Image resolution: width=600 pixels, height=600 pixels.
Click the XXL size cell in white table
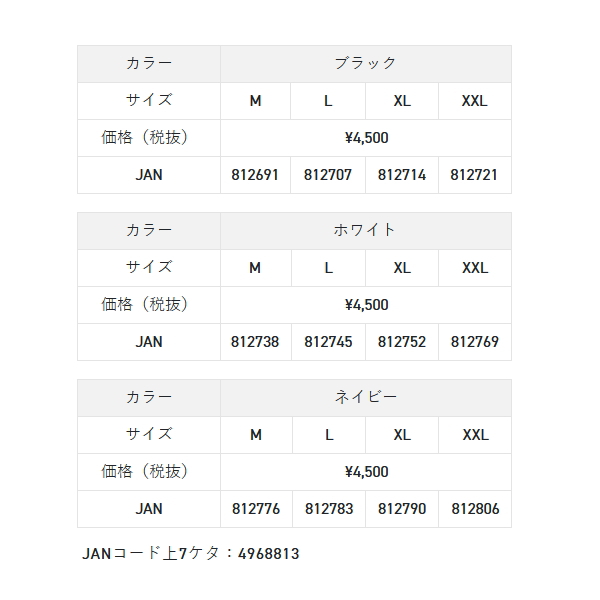[475, 268]
